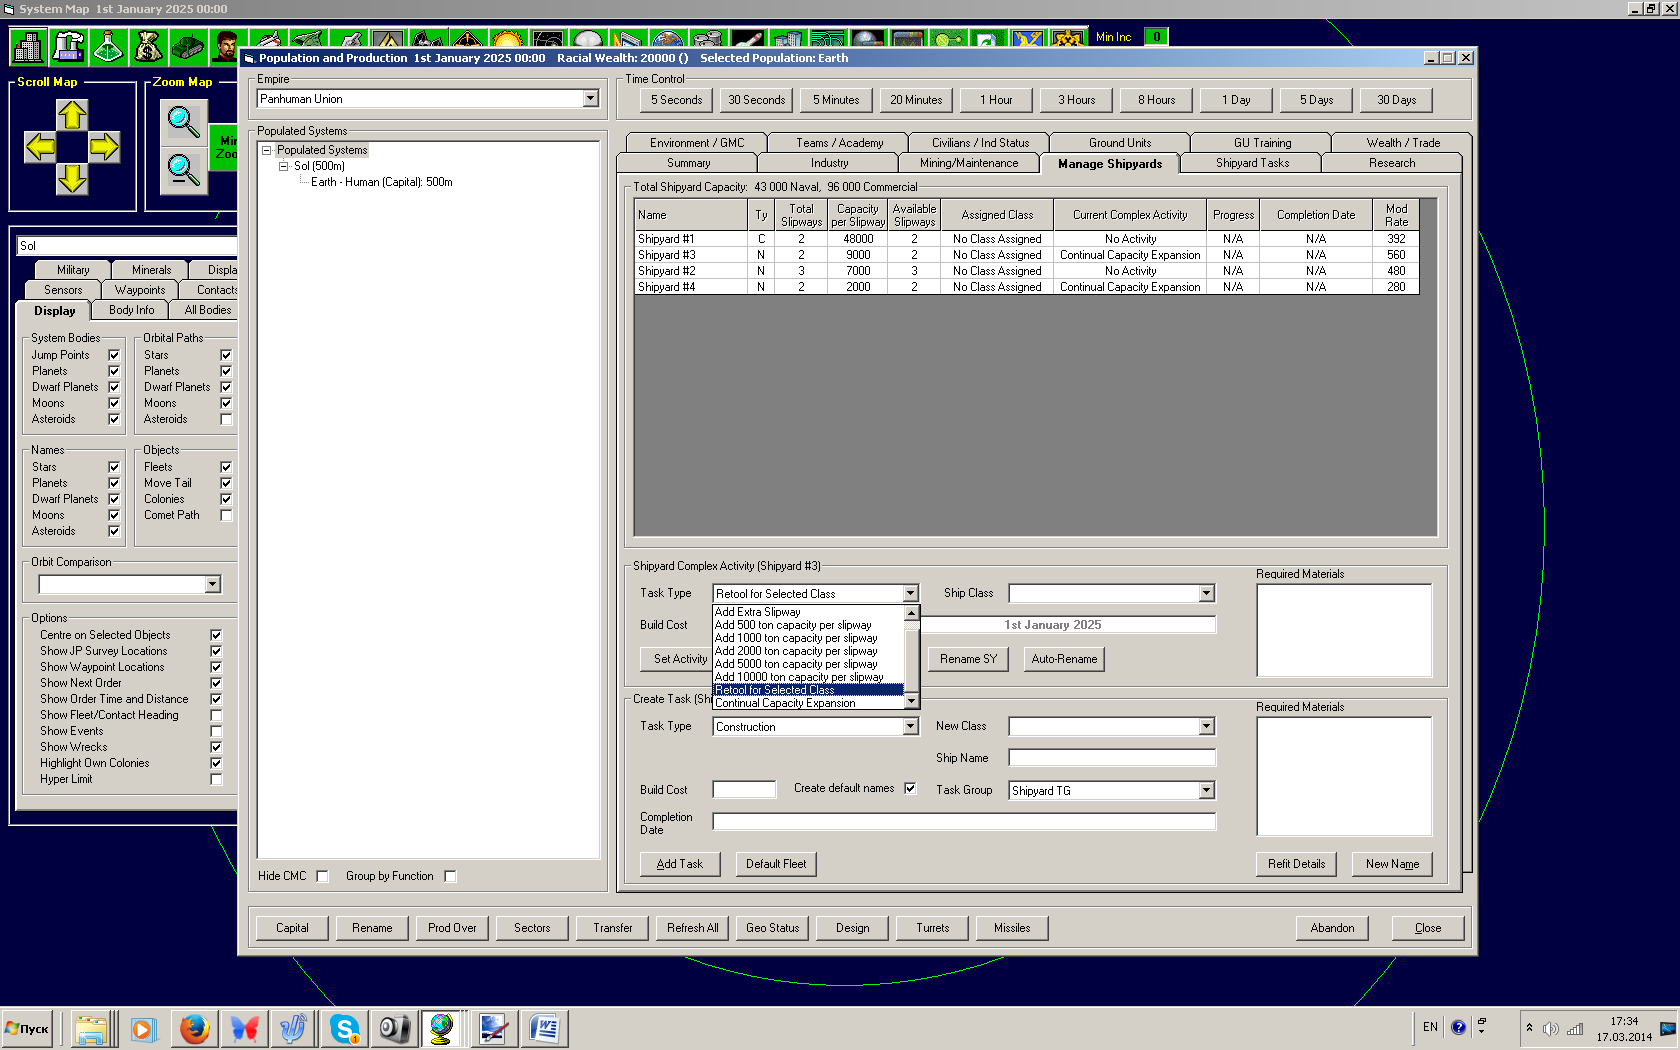
Task: Collapse the Sol (500m) tree node
Action: (284, 166)
